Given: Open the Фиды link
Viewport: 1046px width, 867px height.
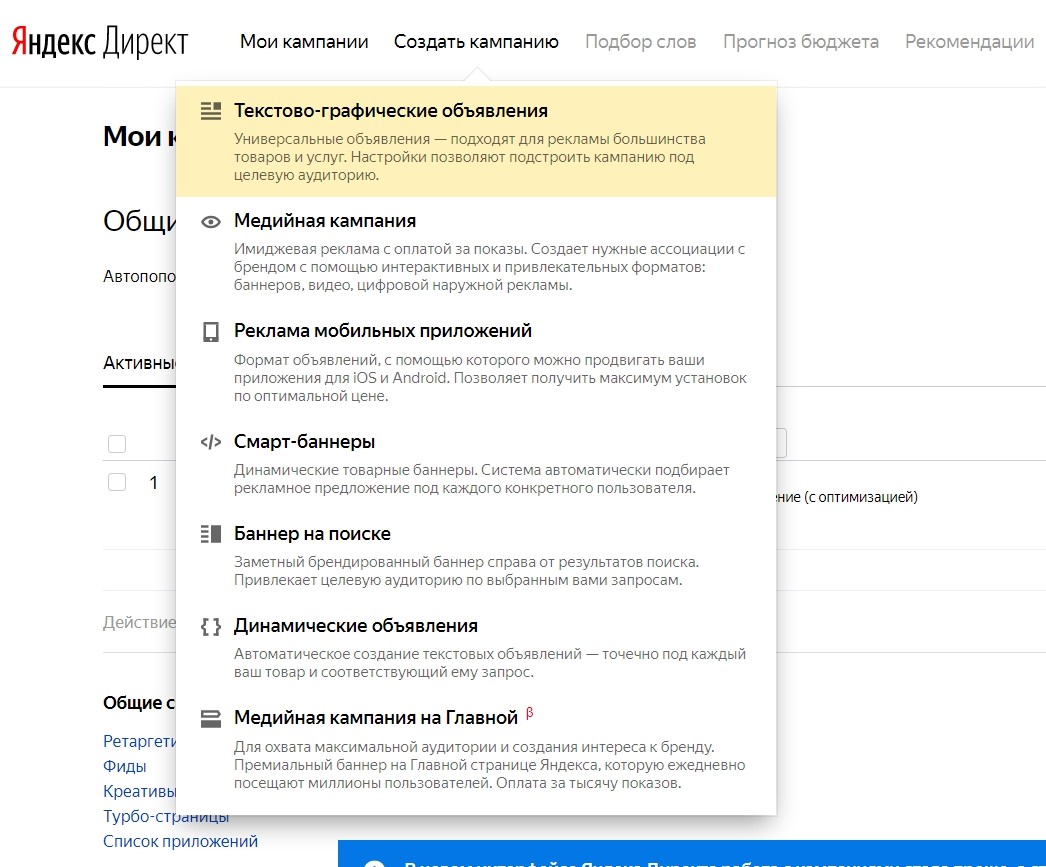Looking at the screenshot, I should [125, 766].
